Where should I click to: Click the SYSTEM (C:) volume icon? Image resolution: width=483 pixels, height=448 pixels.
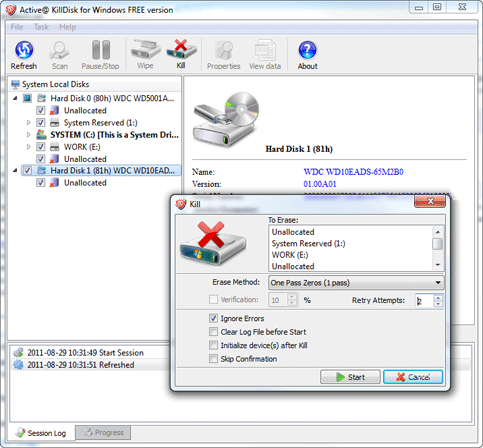click(41, 135)
